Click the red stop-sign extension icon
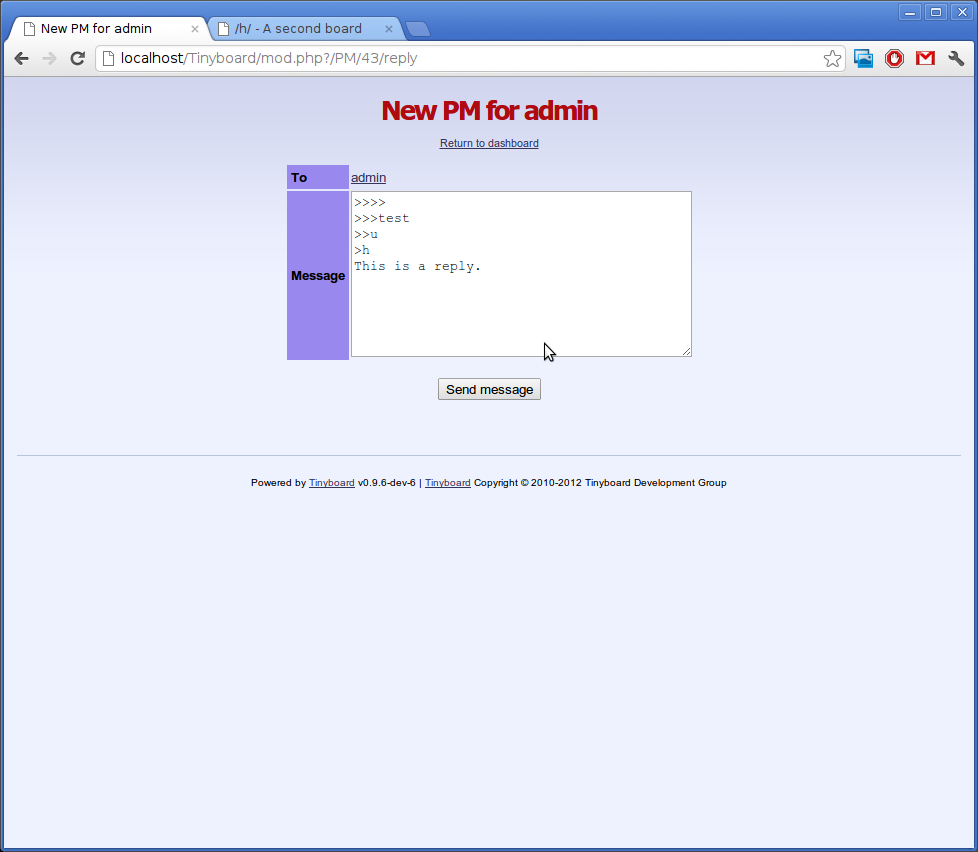This screenshot has height=852, width=978. pyautogui.click(x=894, y=59)
